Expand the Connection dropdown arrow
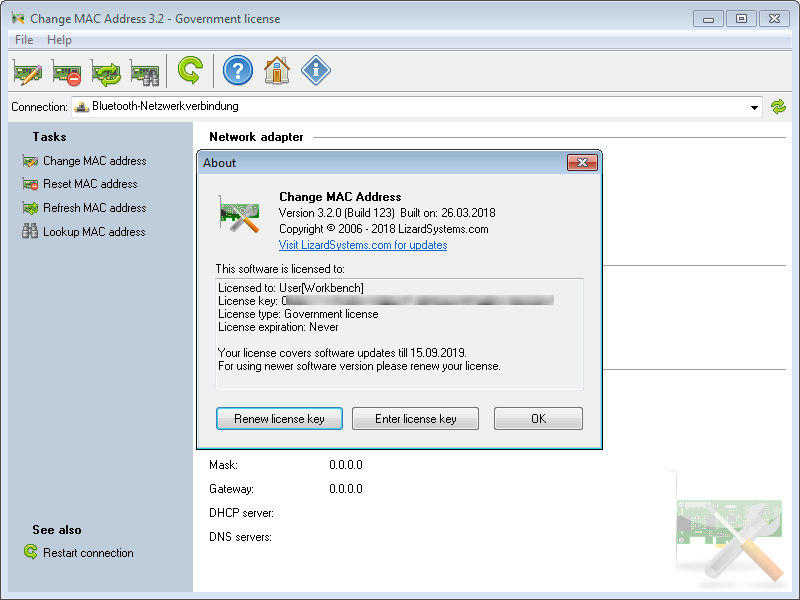800x600 pixels. [x=754, y=107]
